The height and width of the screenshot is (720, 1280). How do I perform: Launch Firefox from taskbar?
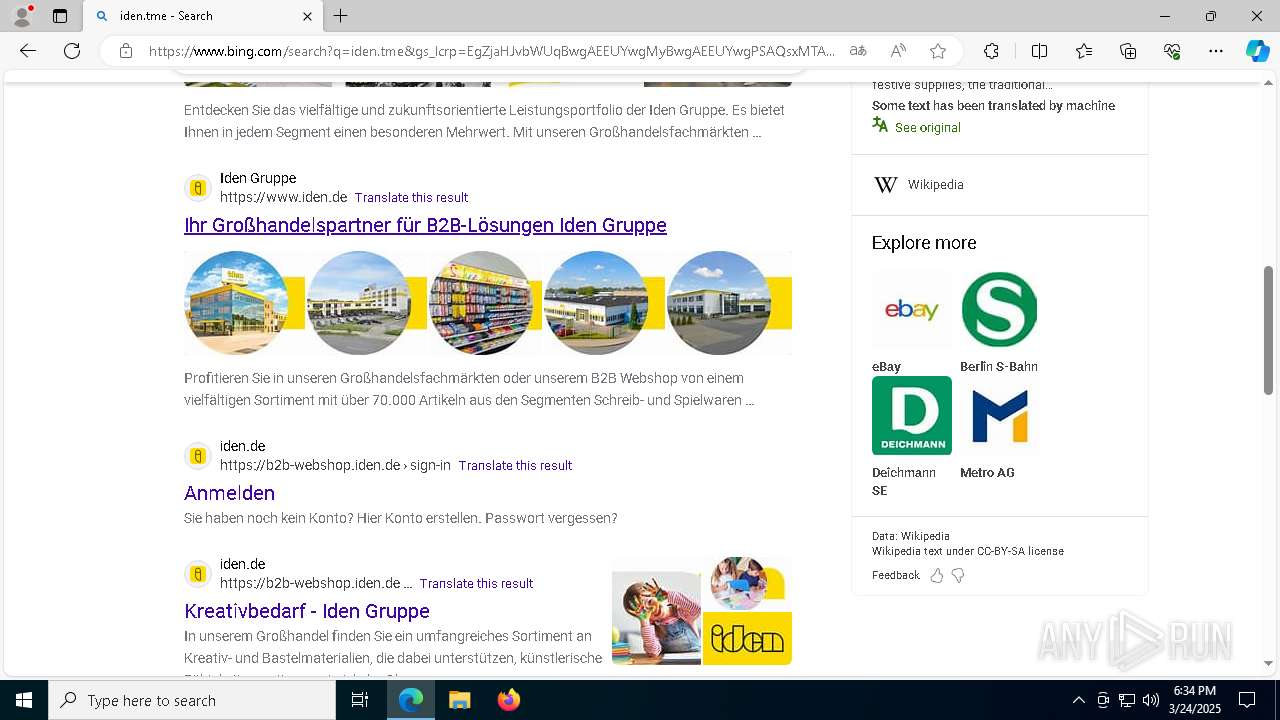coord(508,700)
